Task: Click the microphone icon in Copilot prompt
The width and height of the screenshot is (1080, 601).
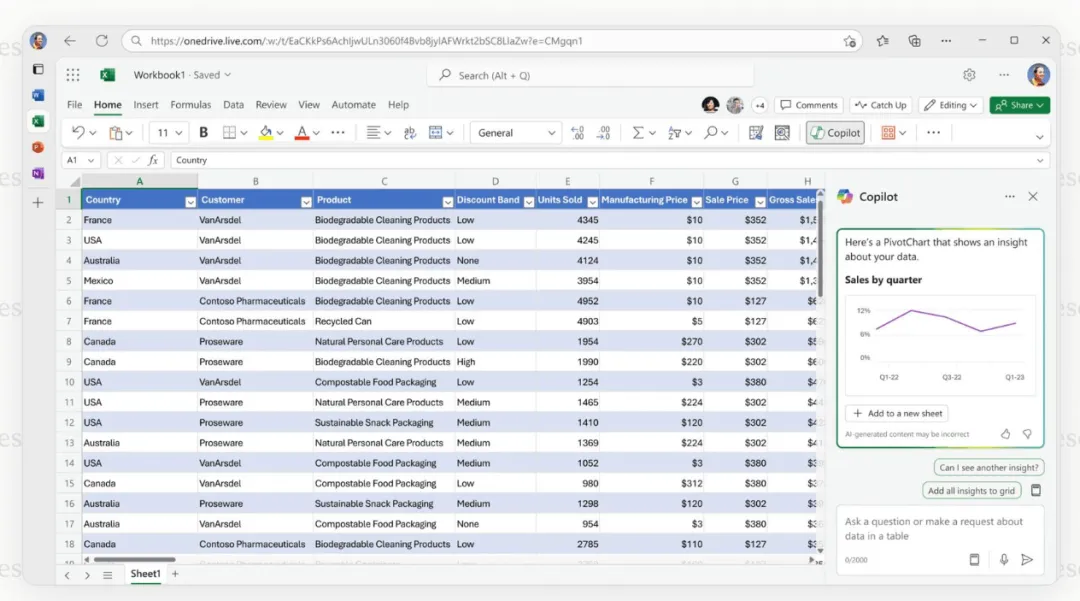Action: tap(1004, 560)
